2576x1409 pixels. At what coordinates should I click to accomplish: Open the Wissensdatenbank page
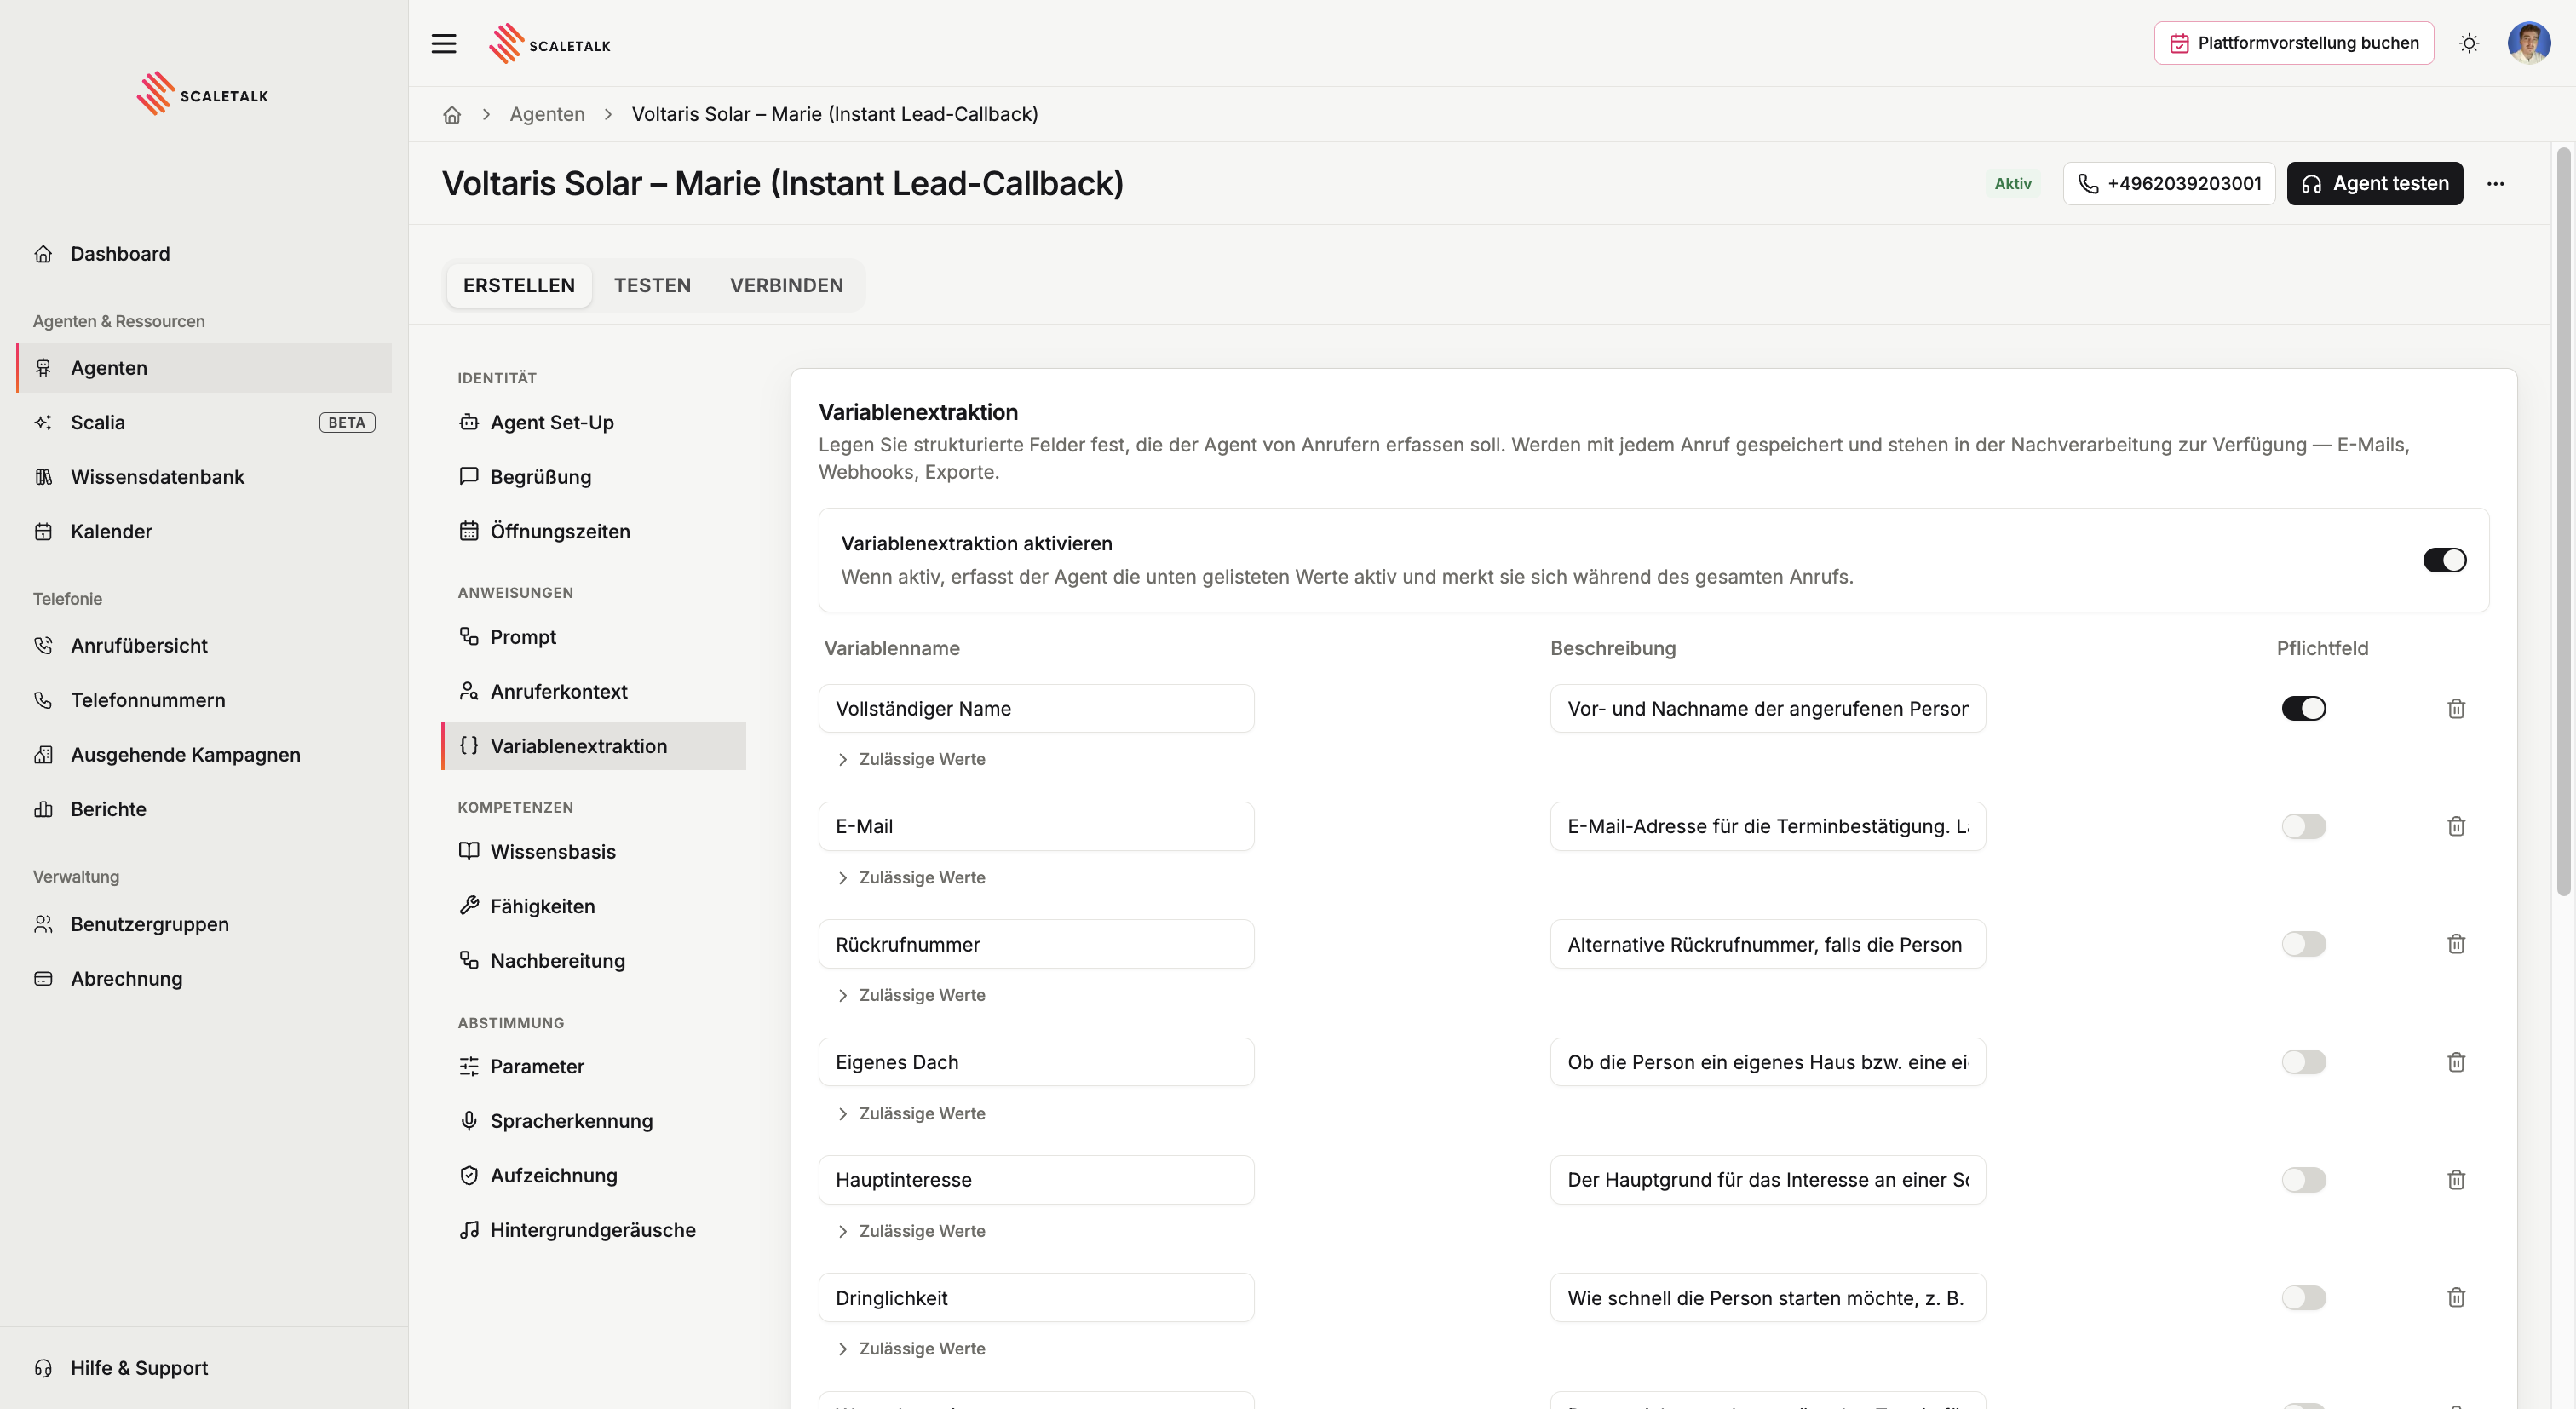(x=204, y=477)
